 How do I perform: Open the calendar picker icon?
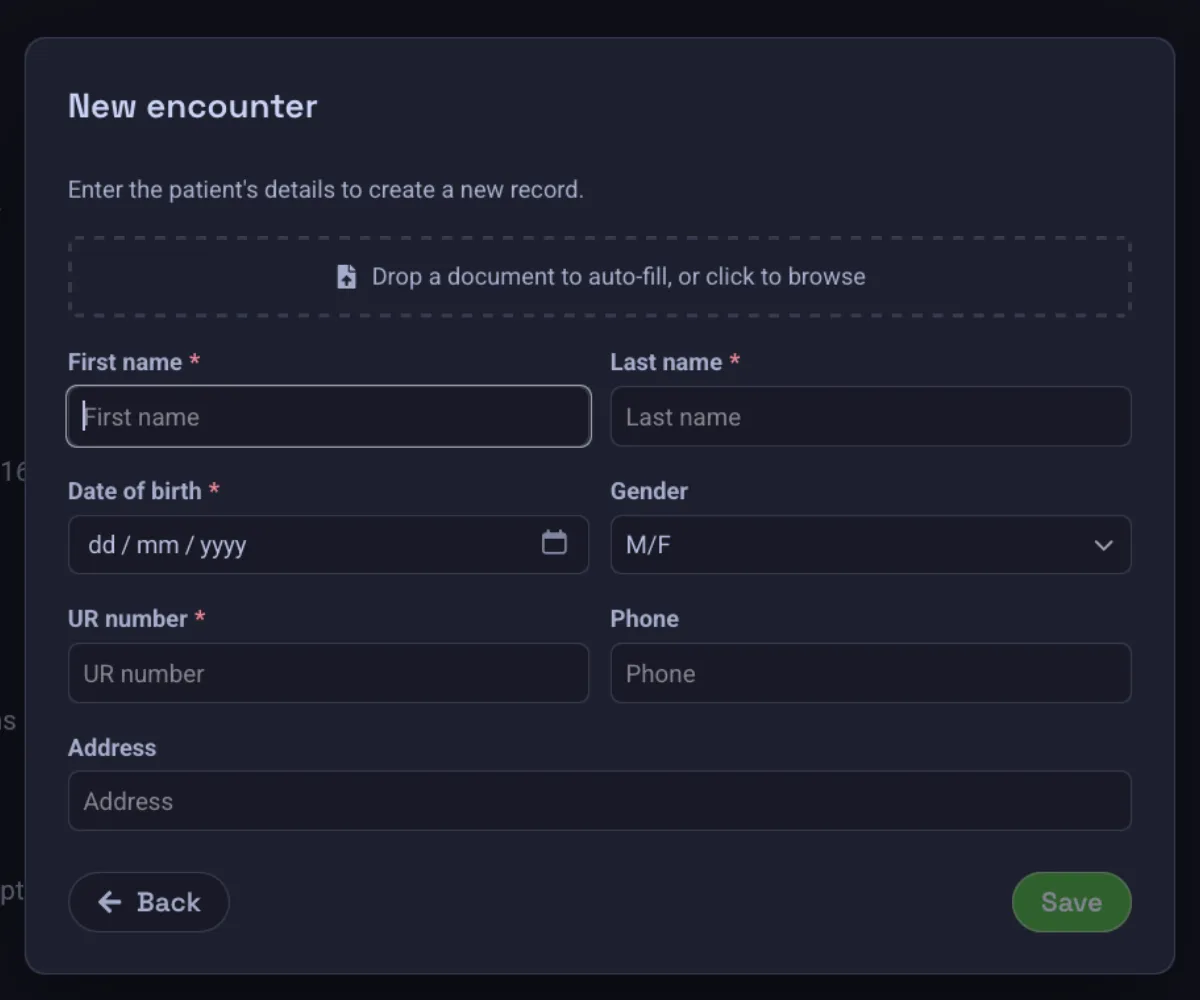coord(554,542)
